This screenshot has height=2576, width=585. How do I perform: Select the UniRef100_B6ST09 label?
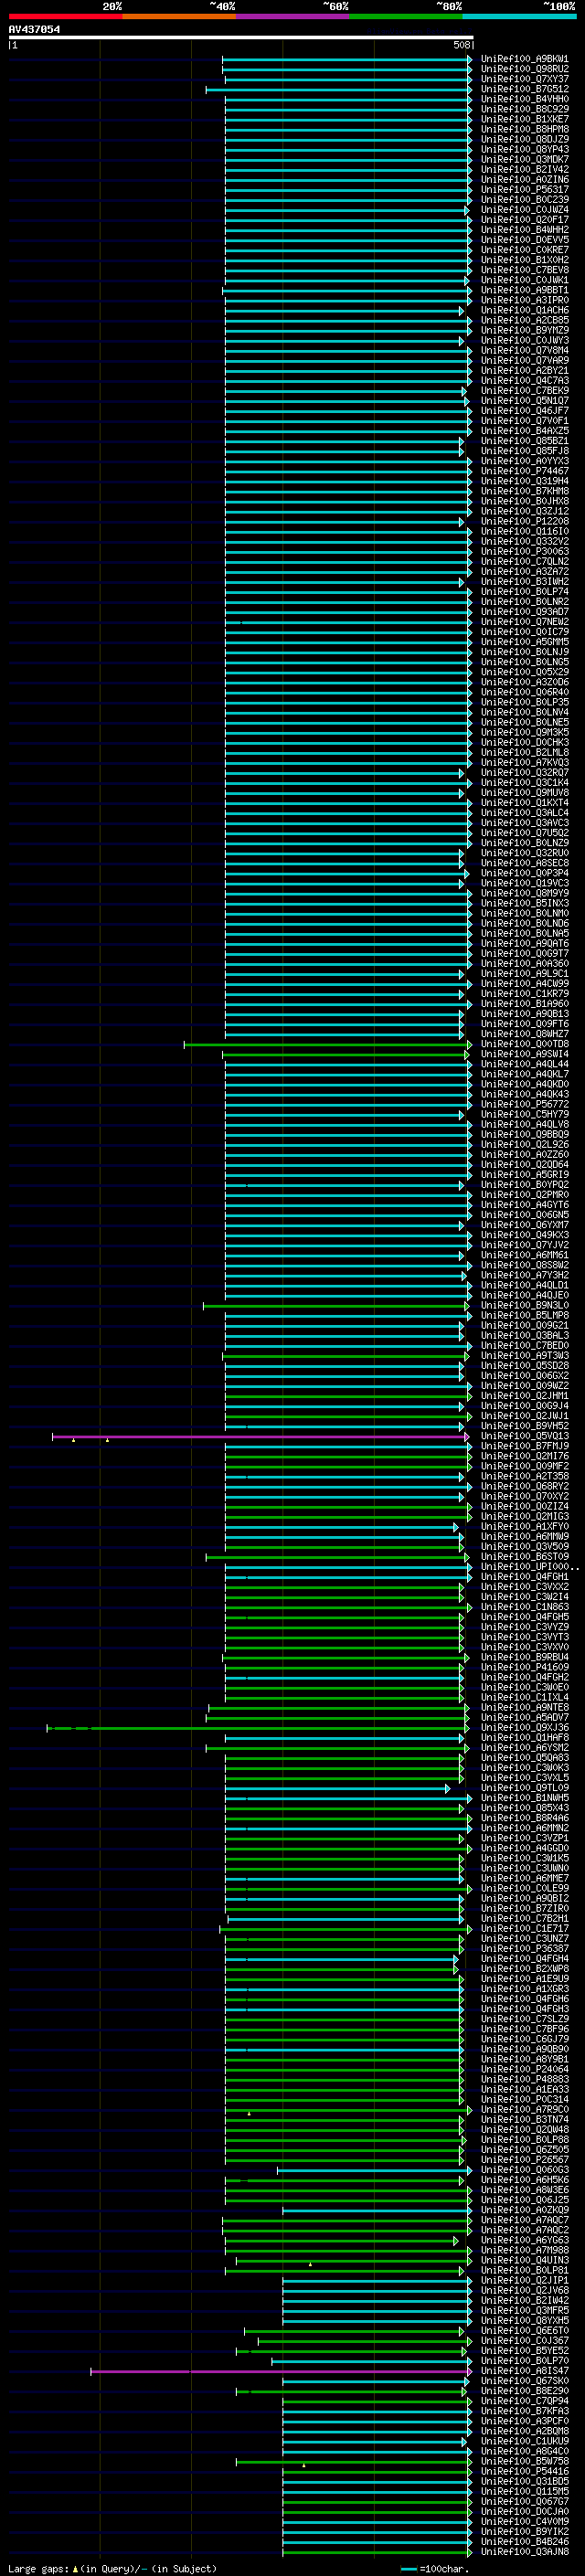click(524, 1558)
